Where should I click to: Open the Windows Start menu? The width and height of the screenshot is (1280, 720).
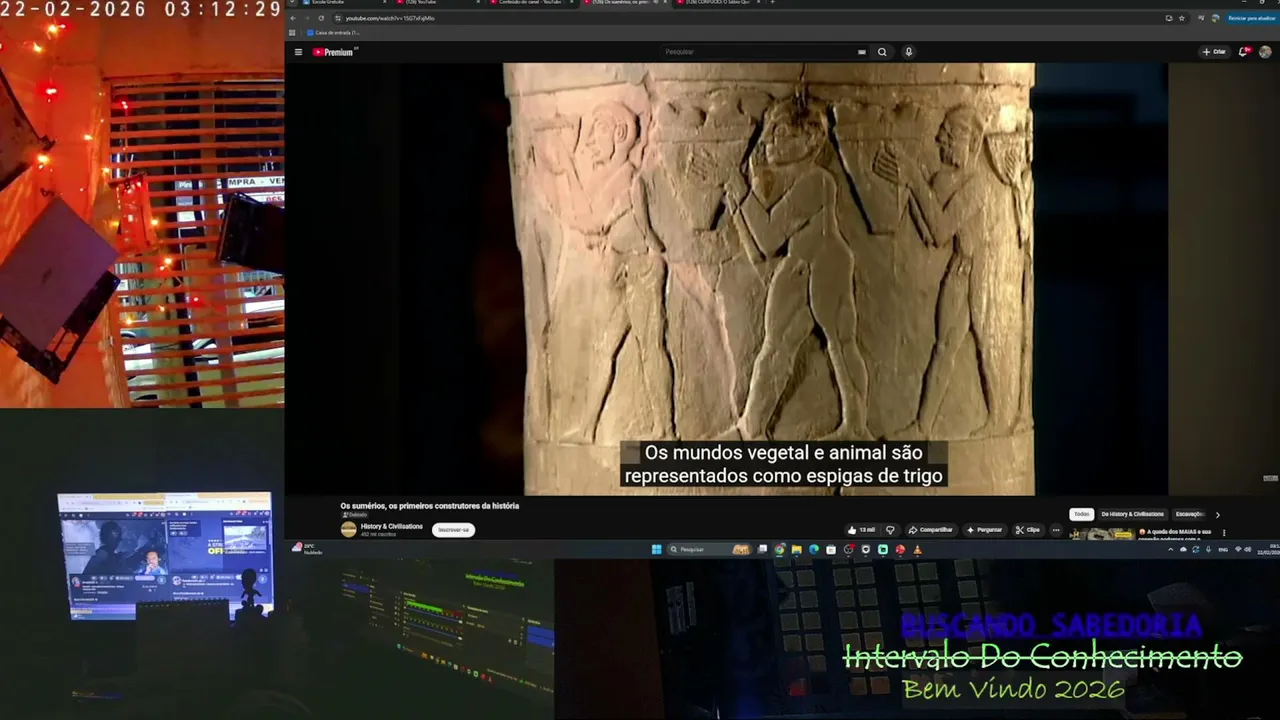(x=656, y=549)
